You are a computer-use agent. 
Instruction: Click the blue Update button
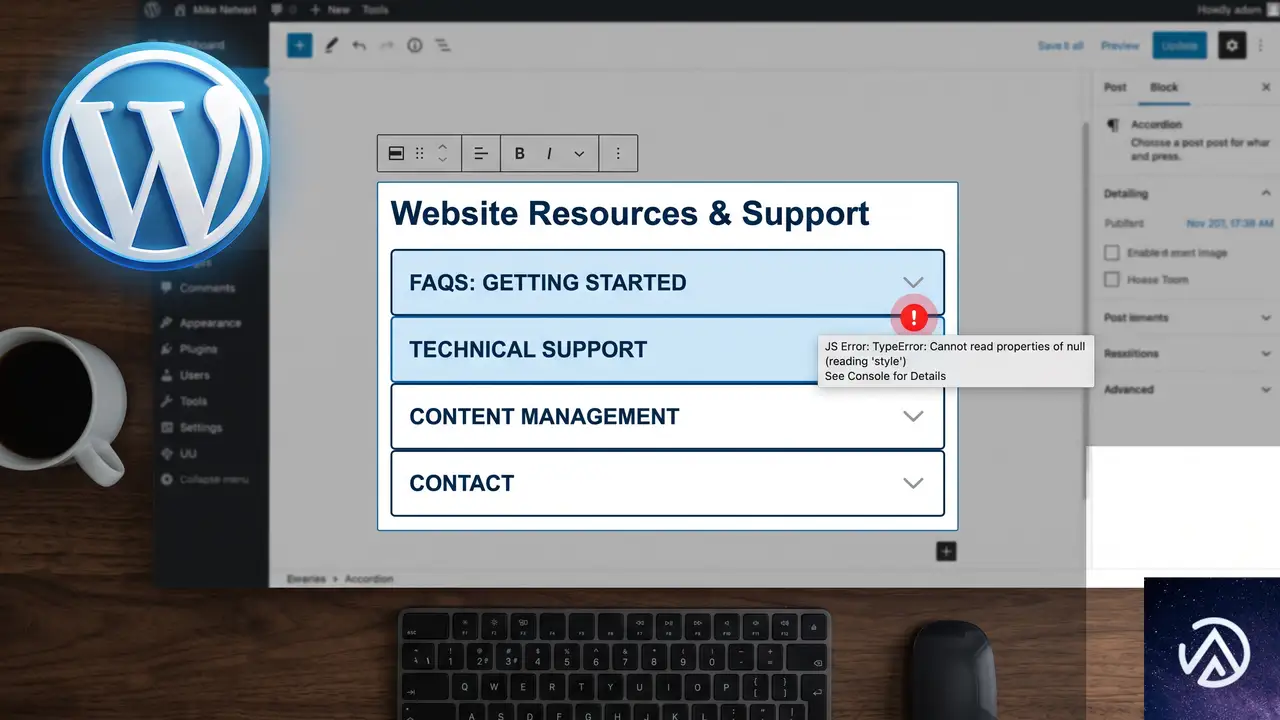(x=1180, y=45)
